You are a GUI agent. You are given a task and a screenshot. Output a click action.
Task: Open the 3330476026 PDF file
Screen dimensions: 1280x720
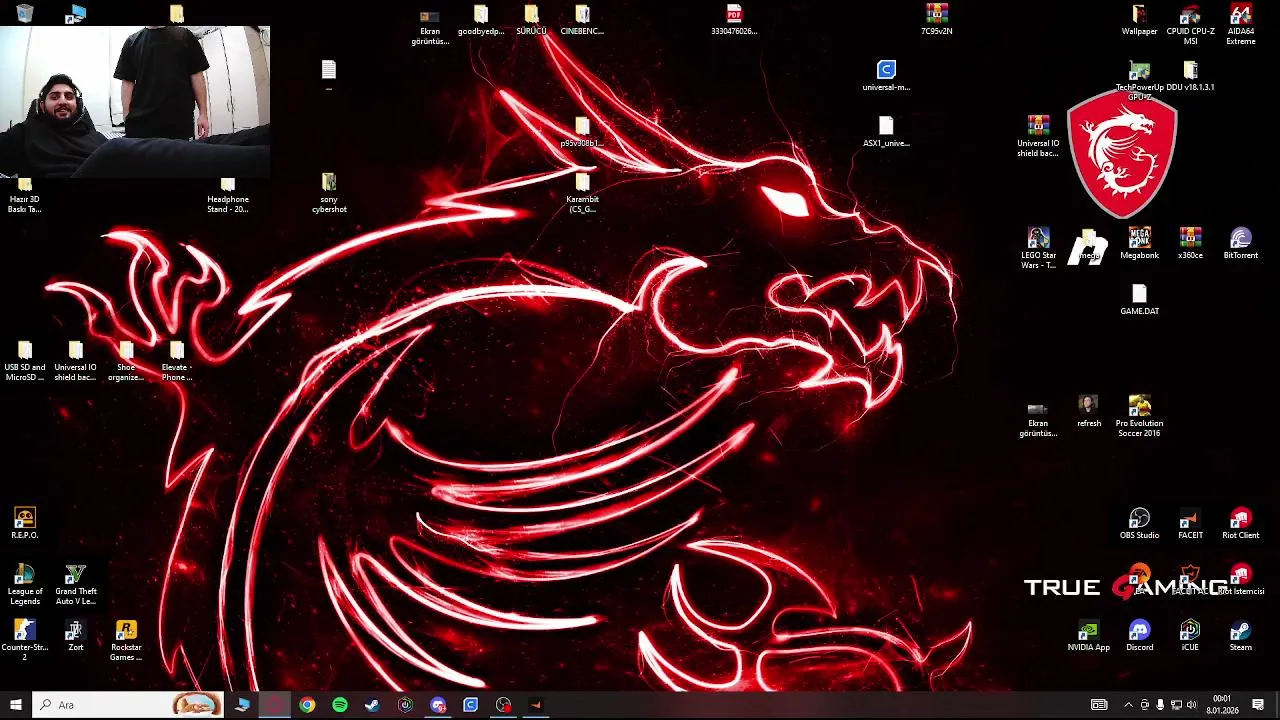click(x=734, y=20)
